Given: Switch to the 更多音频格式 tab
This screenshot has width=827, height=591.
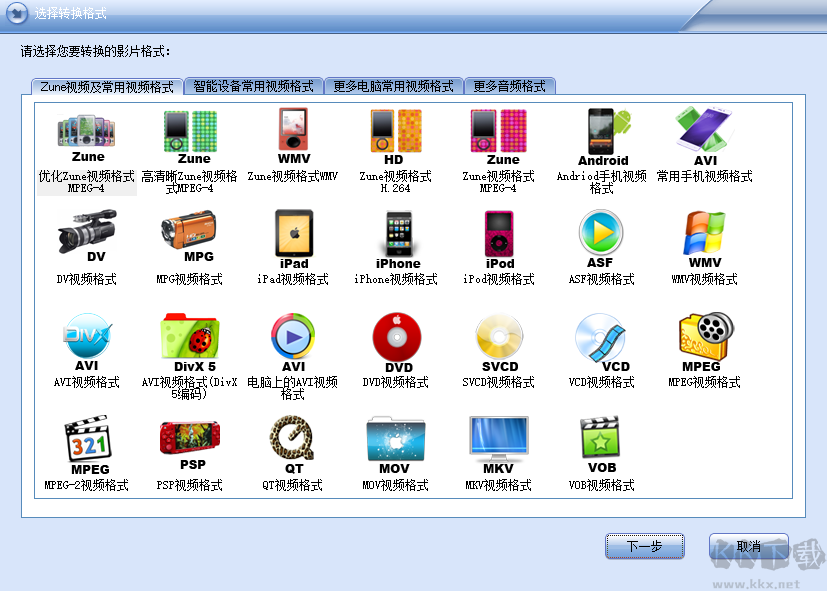Looking at the screenshot, I should [509, 86].
